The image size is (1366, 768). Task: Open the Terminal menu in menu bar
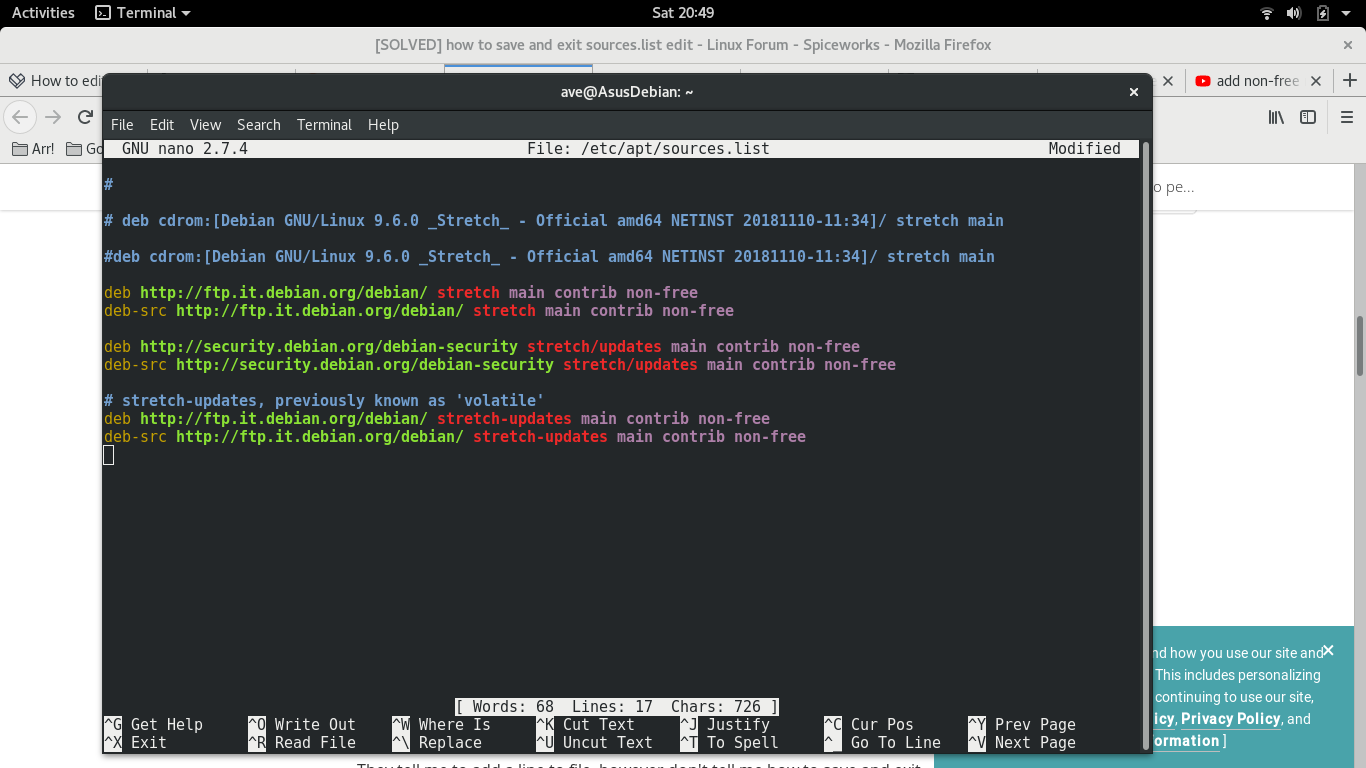324,125
